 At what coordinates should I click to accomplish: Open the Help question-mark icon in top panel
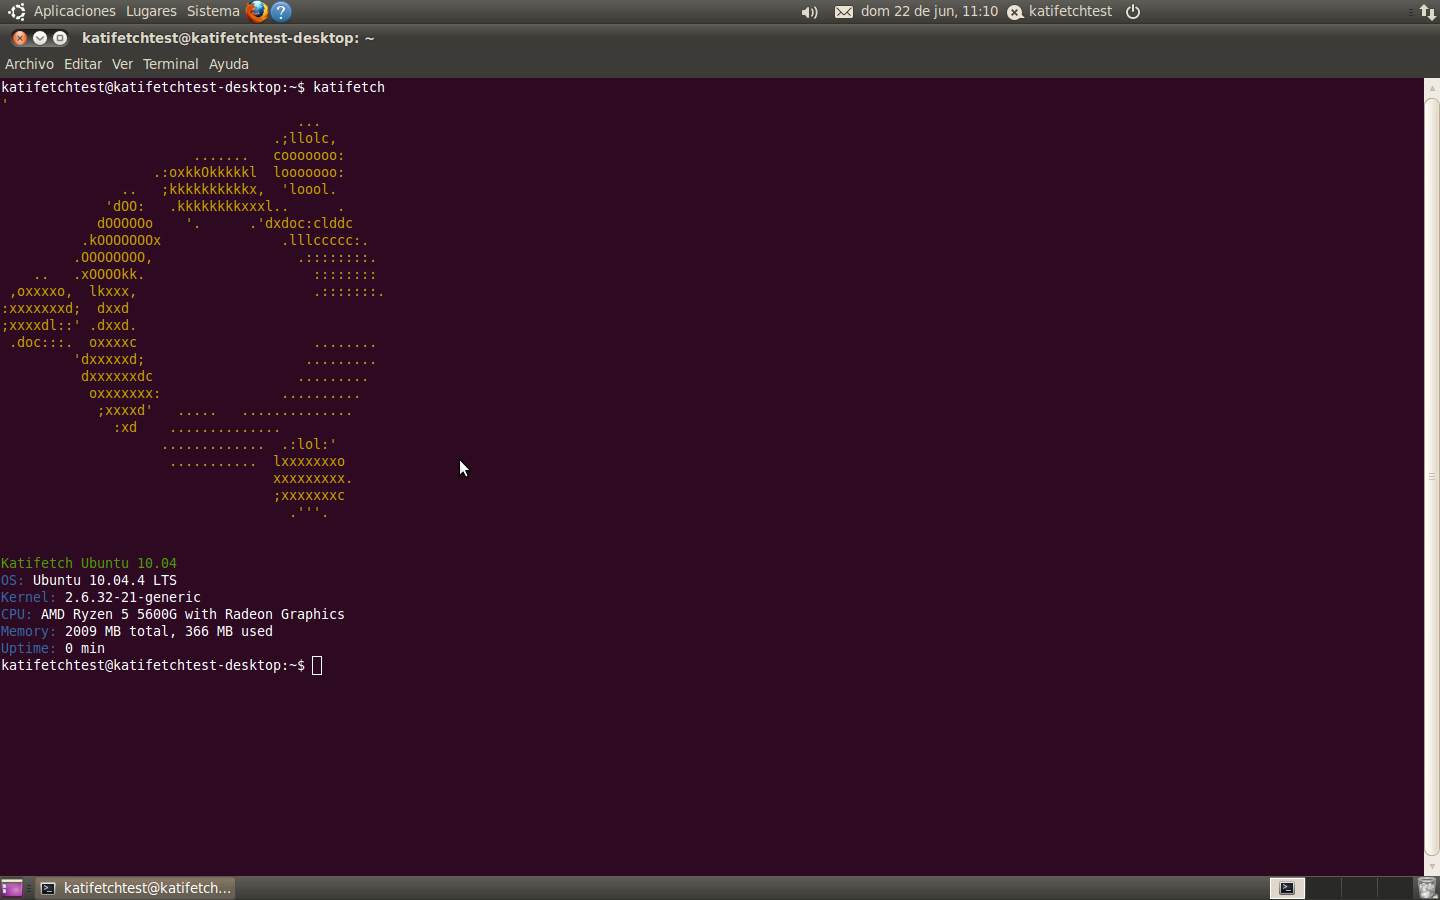281,11
